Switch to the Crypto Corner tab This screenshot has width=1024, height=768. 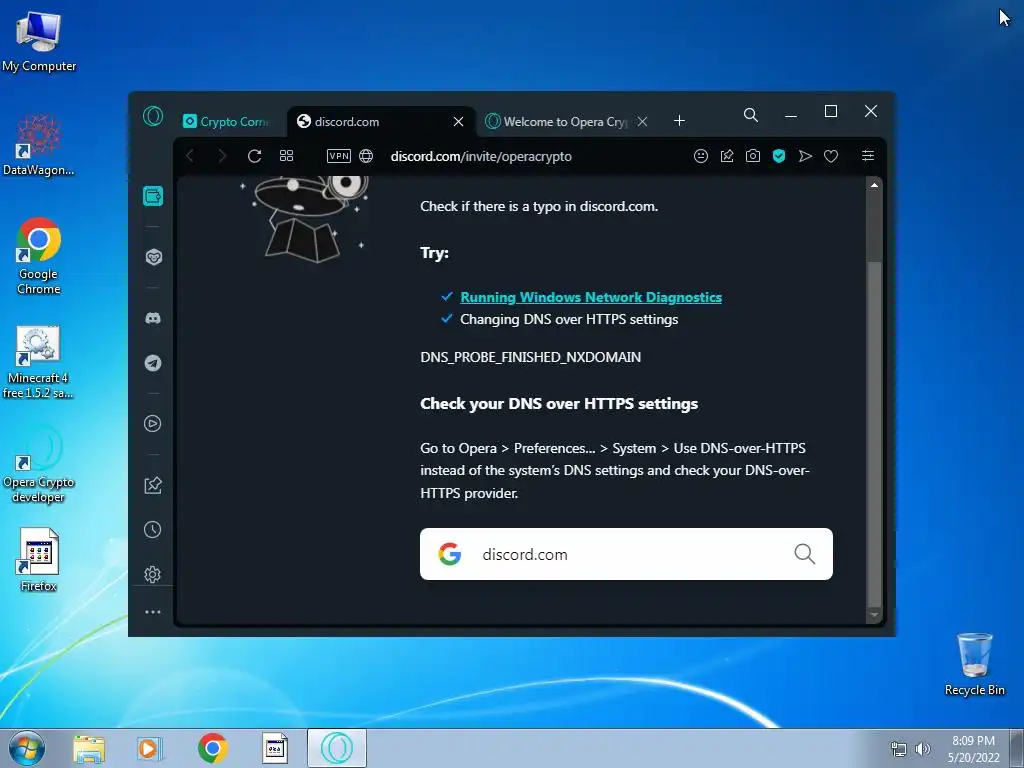tap(227, 121)
